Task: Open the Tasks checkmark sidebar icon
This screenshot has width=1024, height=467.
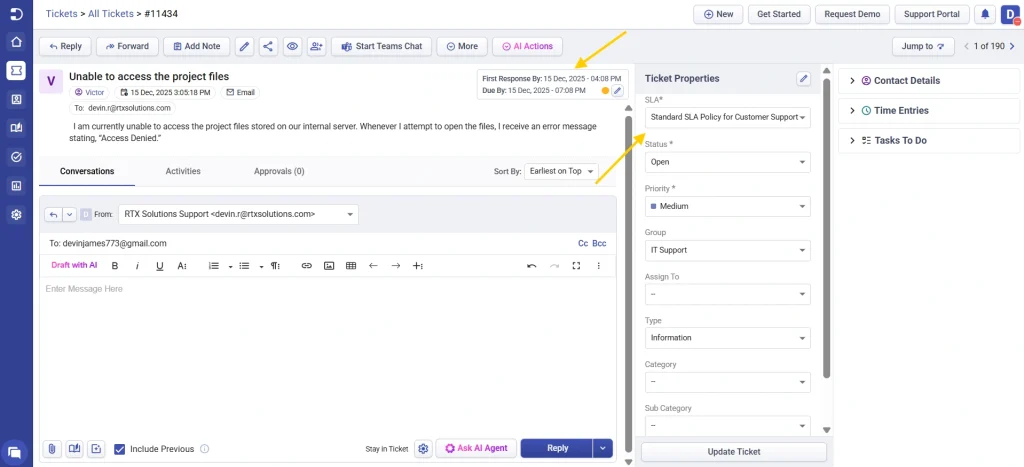Action: (x=16, y=157)
